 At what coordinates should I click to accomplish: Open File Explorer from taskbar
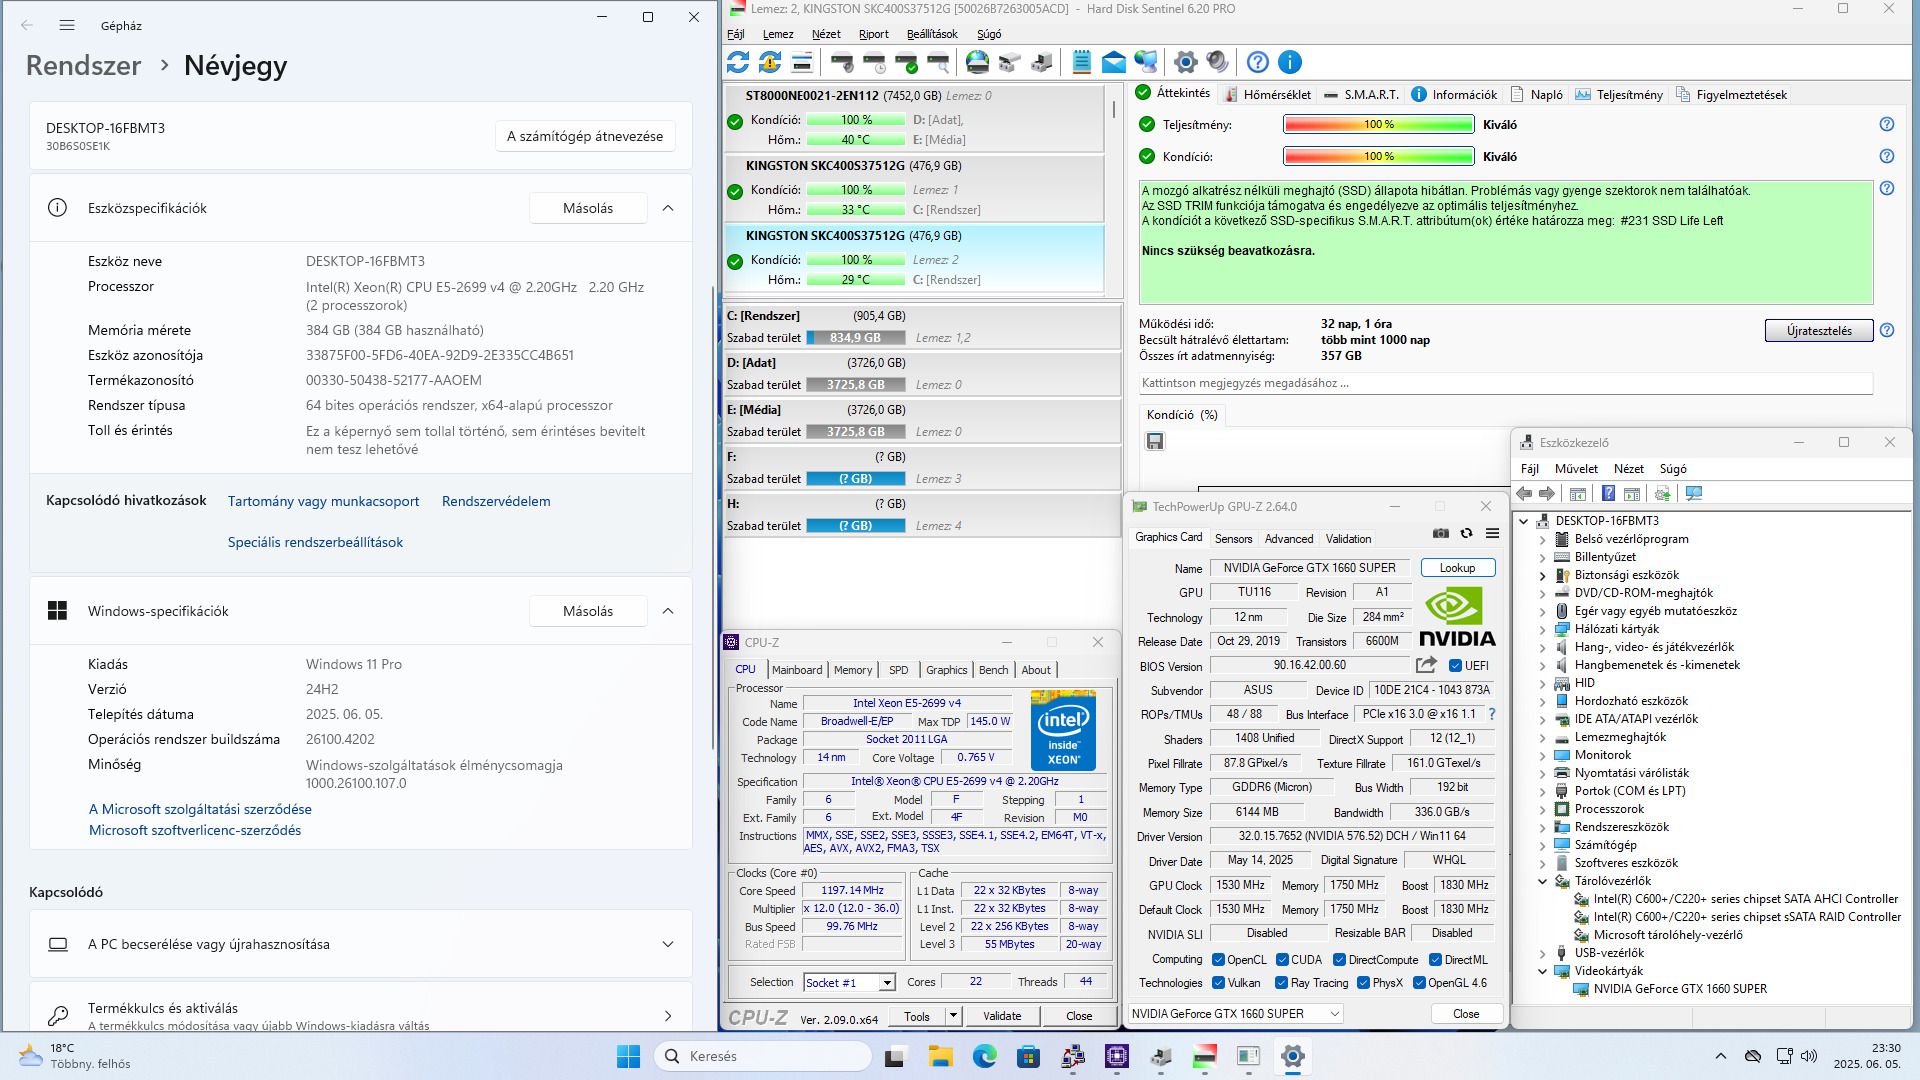coord(940,1056)
